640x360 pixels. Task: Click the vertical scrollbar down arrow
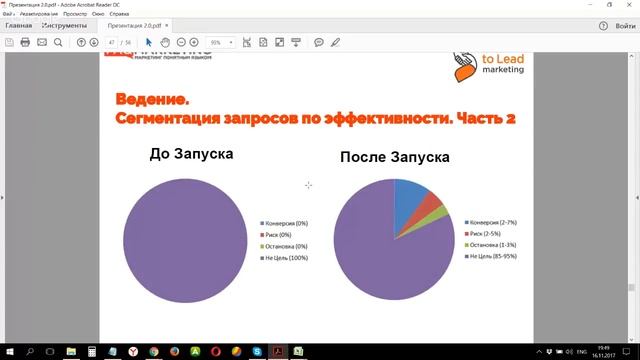click(x=631, y=339)
